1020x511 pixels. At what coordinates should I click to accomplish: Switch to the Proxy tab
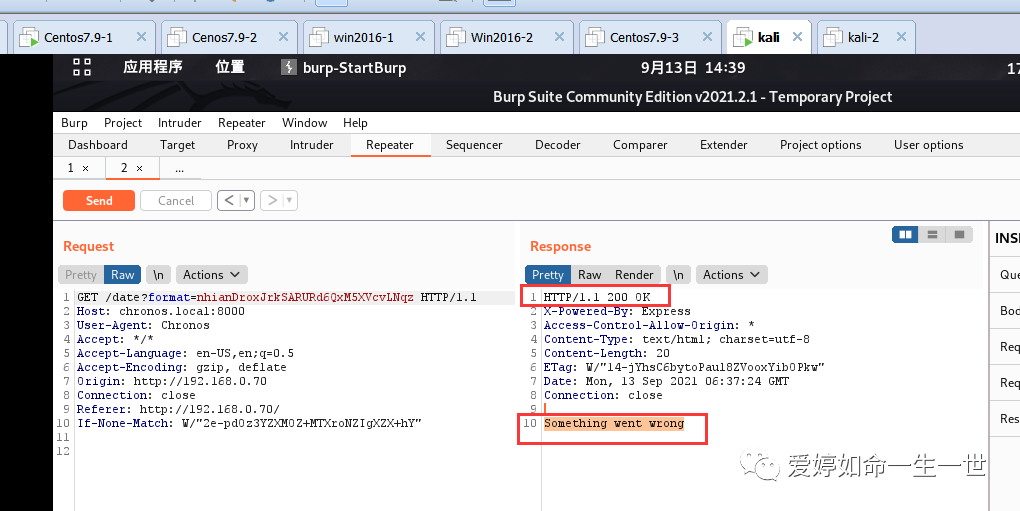click(x=242, y=145)
